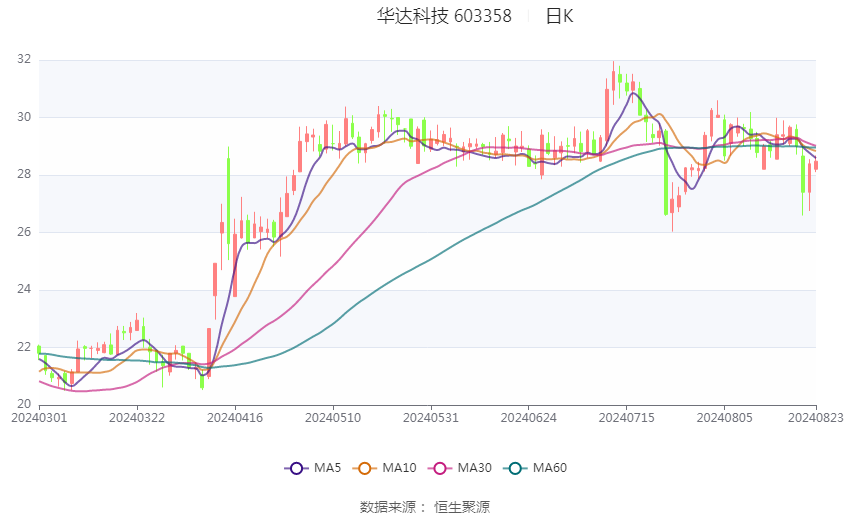The width and height of the screenshot is (850, 517).
Task: Click the y-axis value 22
Action: coord(24,347)
